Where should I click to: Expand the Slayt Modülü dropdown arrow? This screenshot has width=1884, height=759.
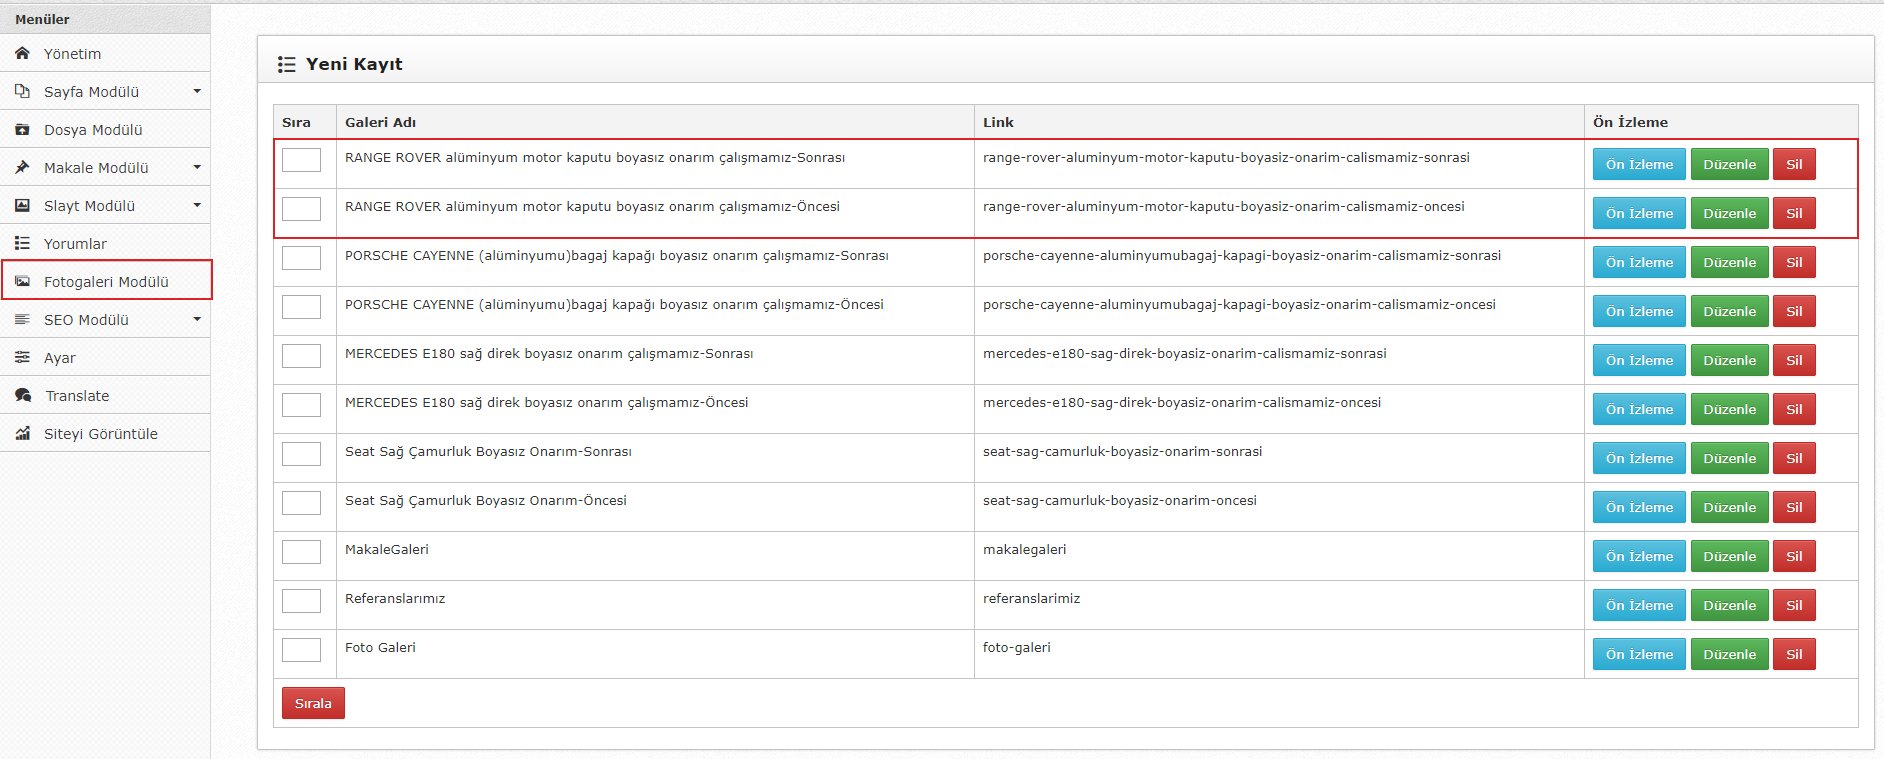coord(197,205)
